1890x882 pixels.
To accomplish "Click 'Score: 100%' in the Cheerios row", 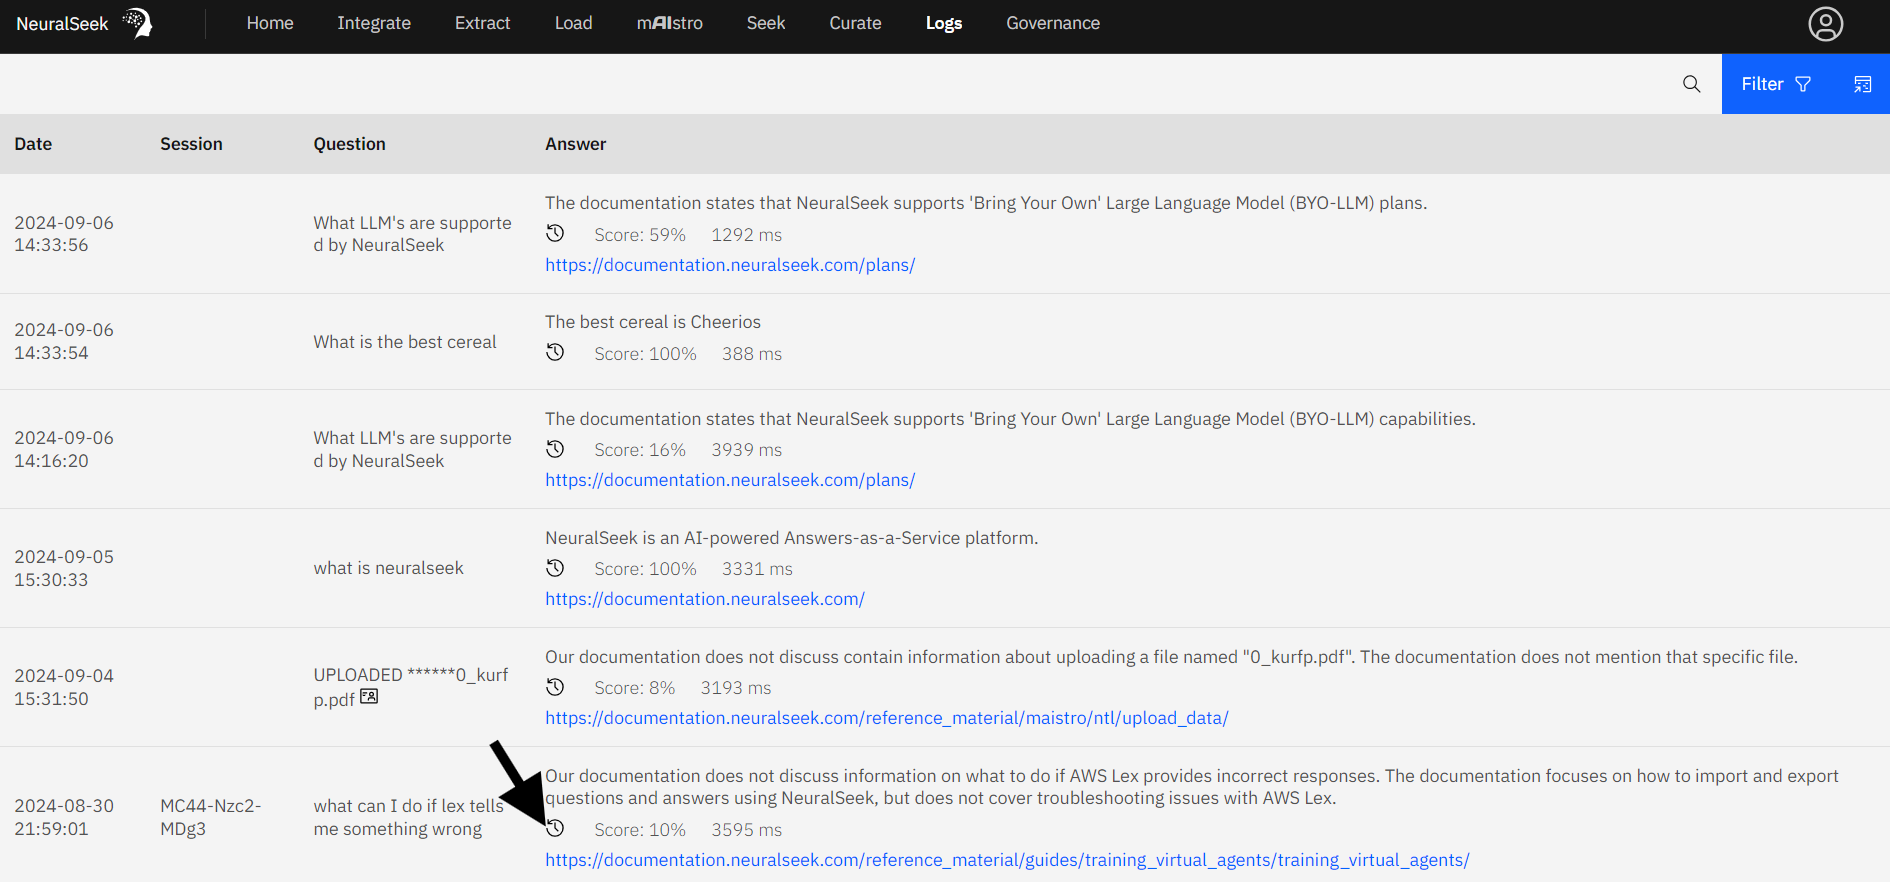I will tap(645, 354).
